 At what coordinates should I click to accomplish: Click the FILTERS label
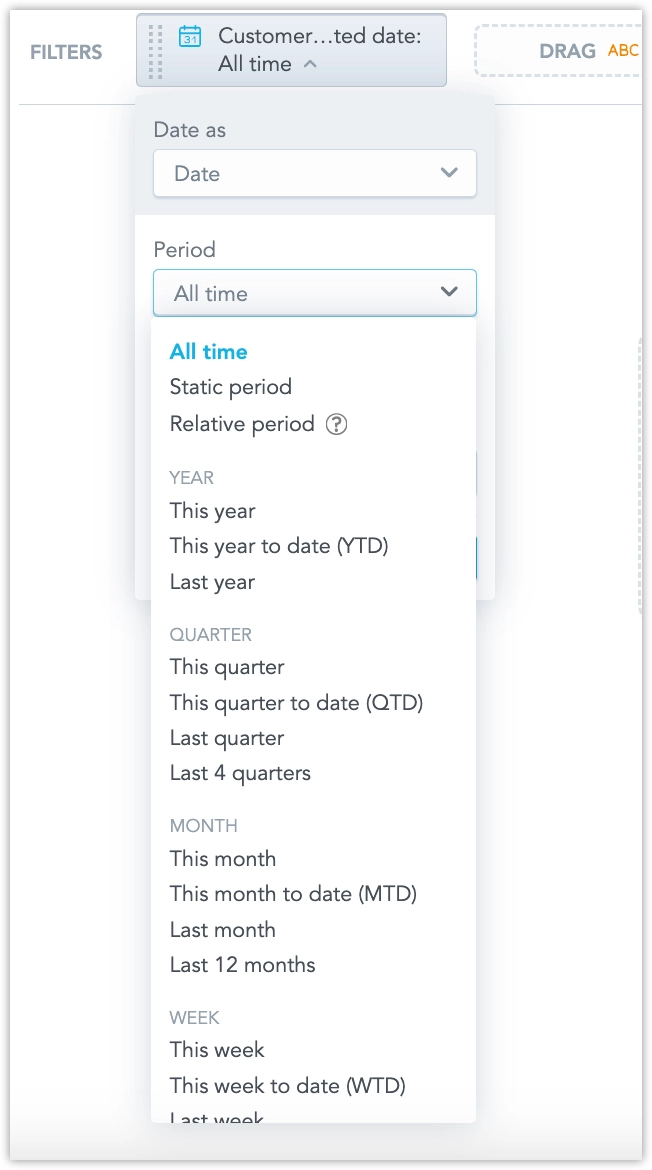(66, 52)
